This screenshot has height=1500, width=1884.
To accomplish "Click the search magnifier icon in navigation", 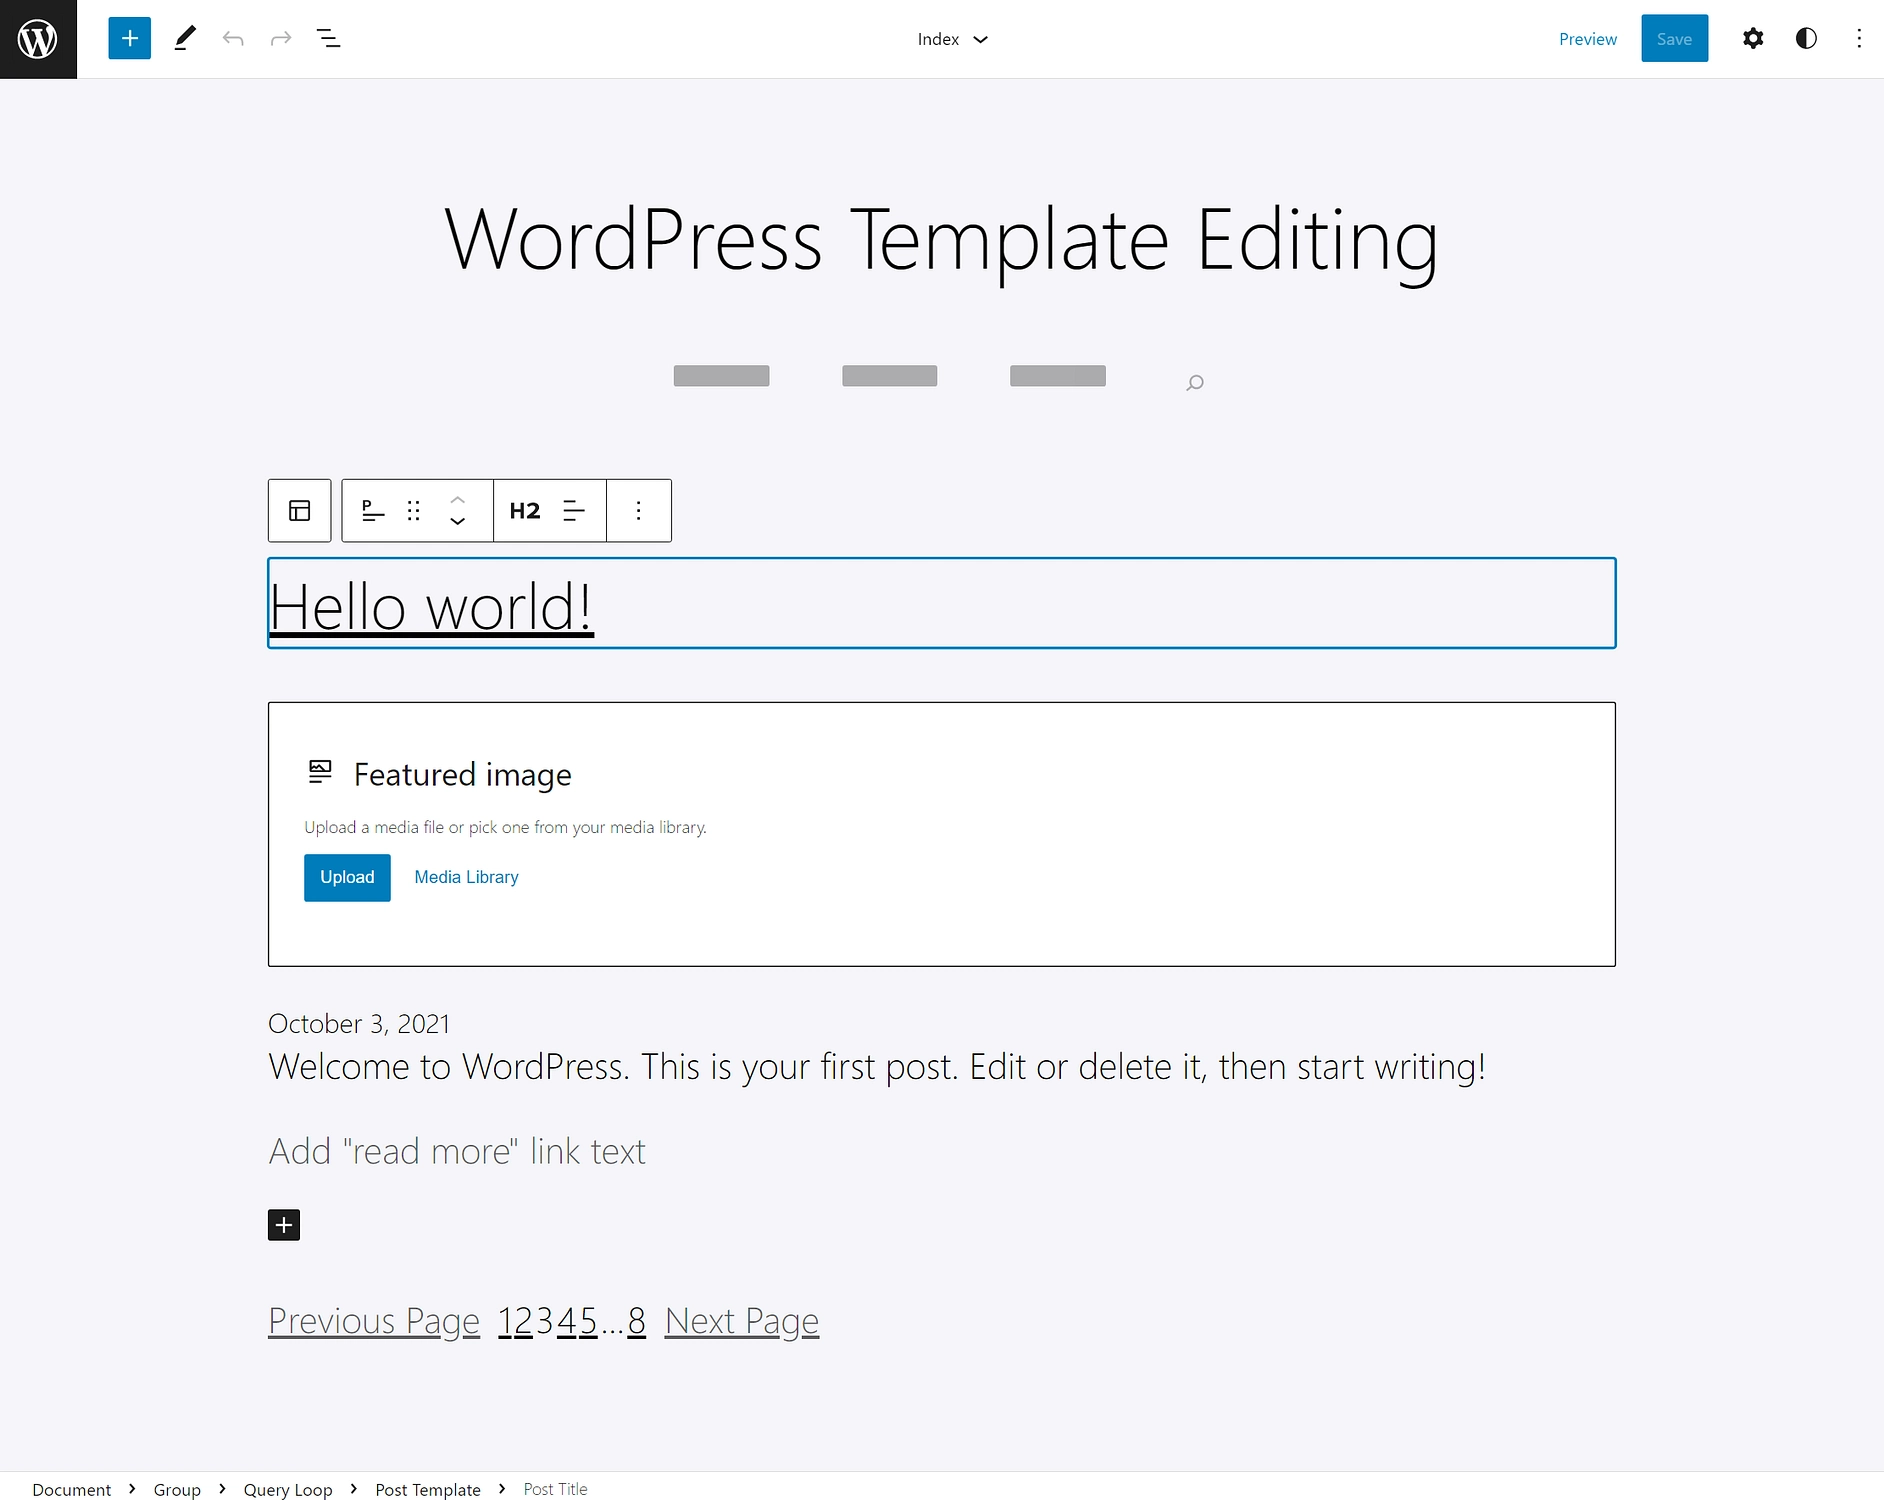I will 1195,382.
